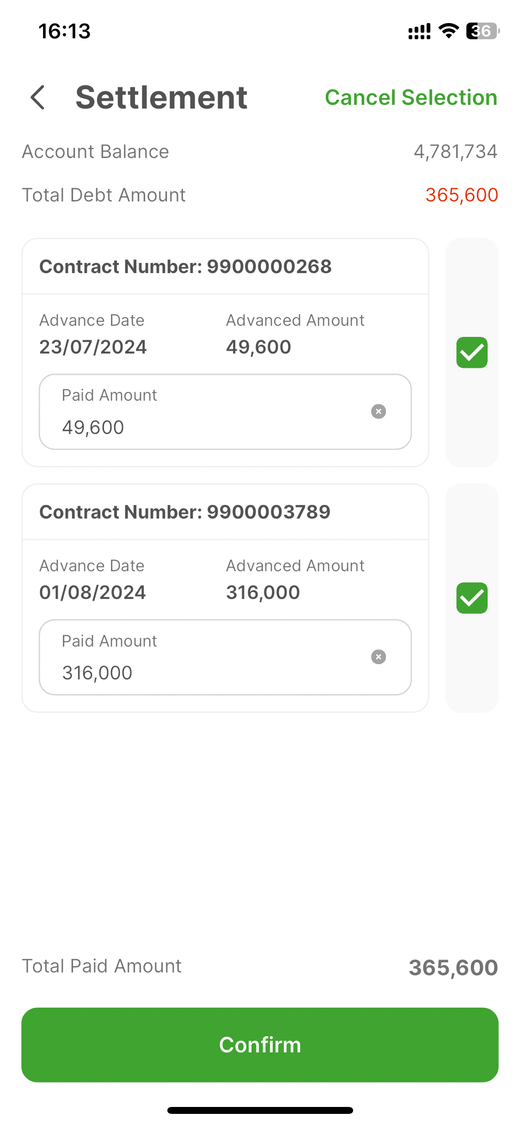Tap the home indicator bar
Screen dimensions: 520x1125
tap(260, 1110)
